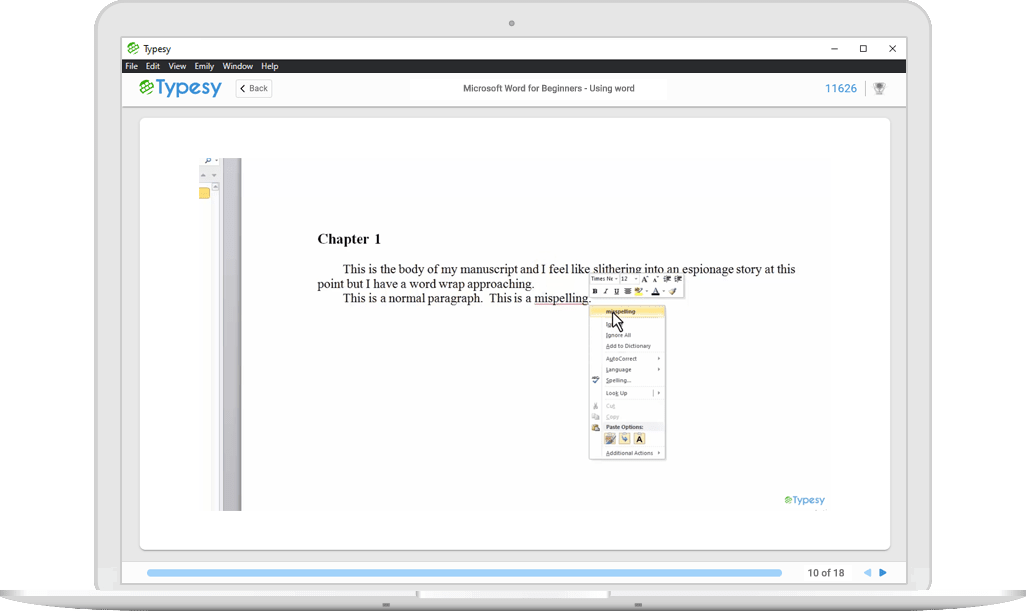1026x611 pixels.
Task: Open the trophy achievements icon
Action: click(879, 88)
